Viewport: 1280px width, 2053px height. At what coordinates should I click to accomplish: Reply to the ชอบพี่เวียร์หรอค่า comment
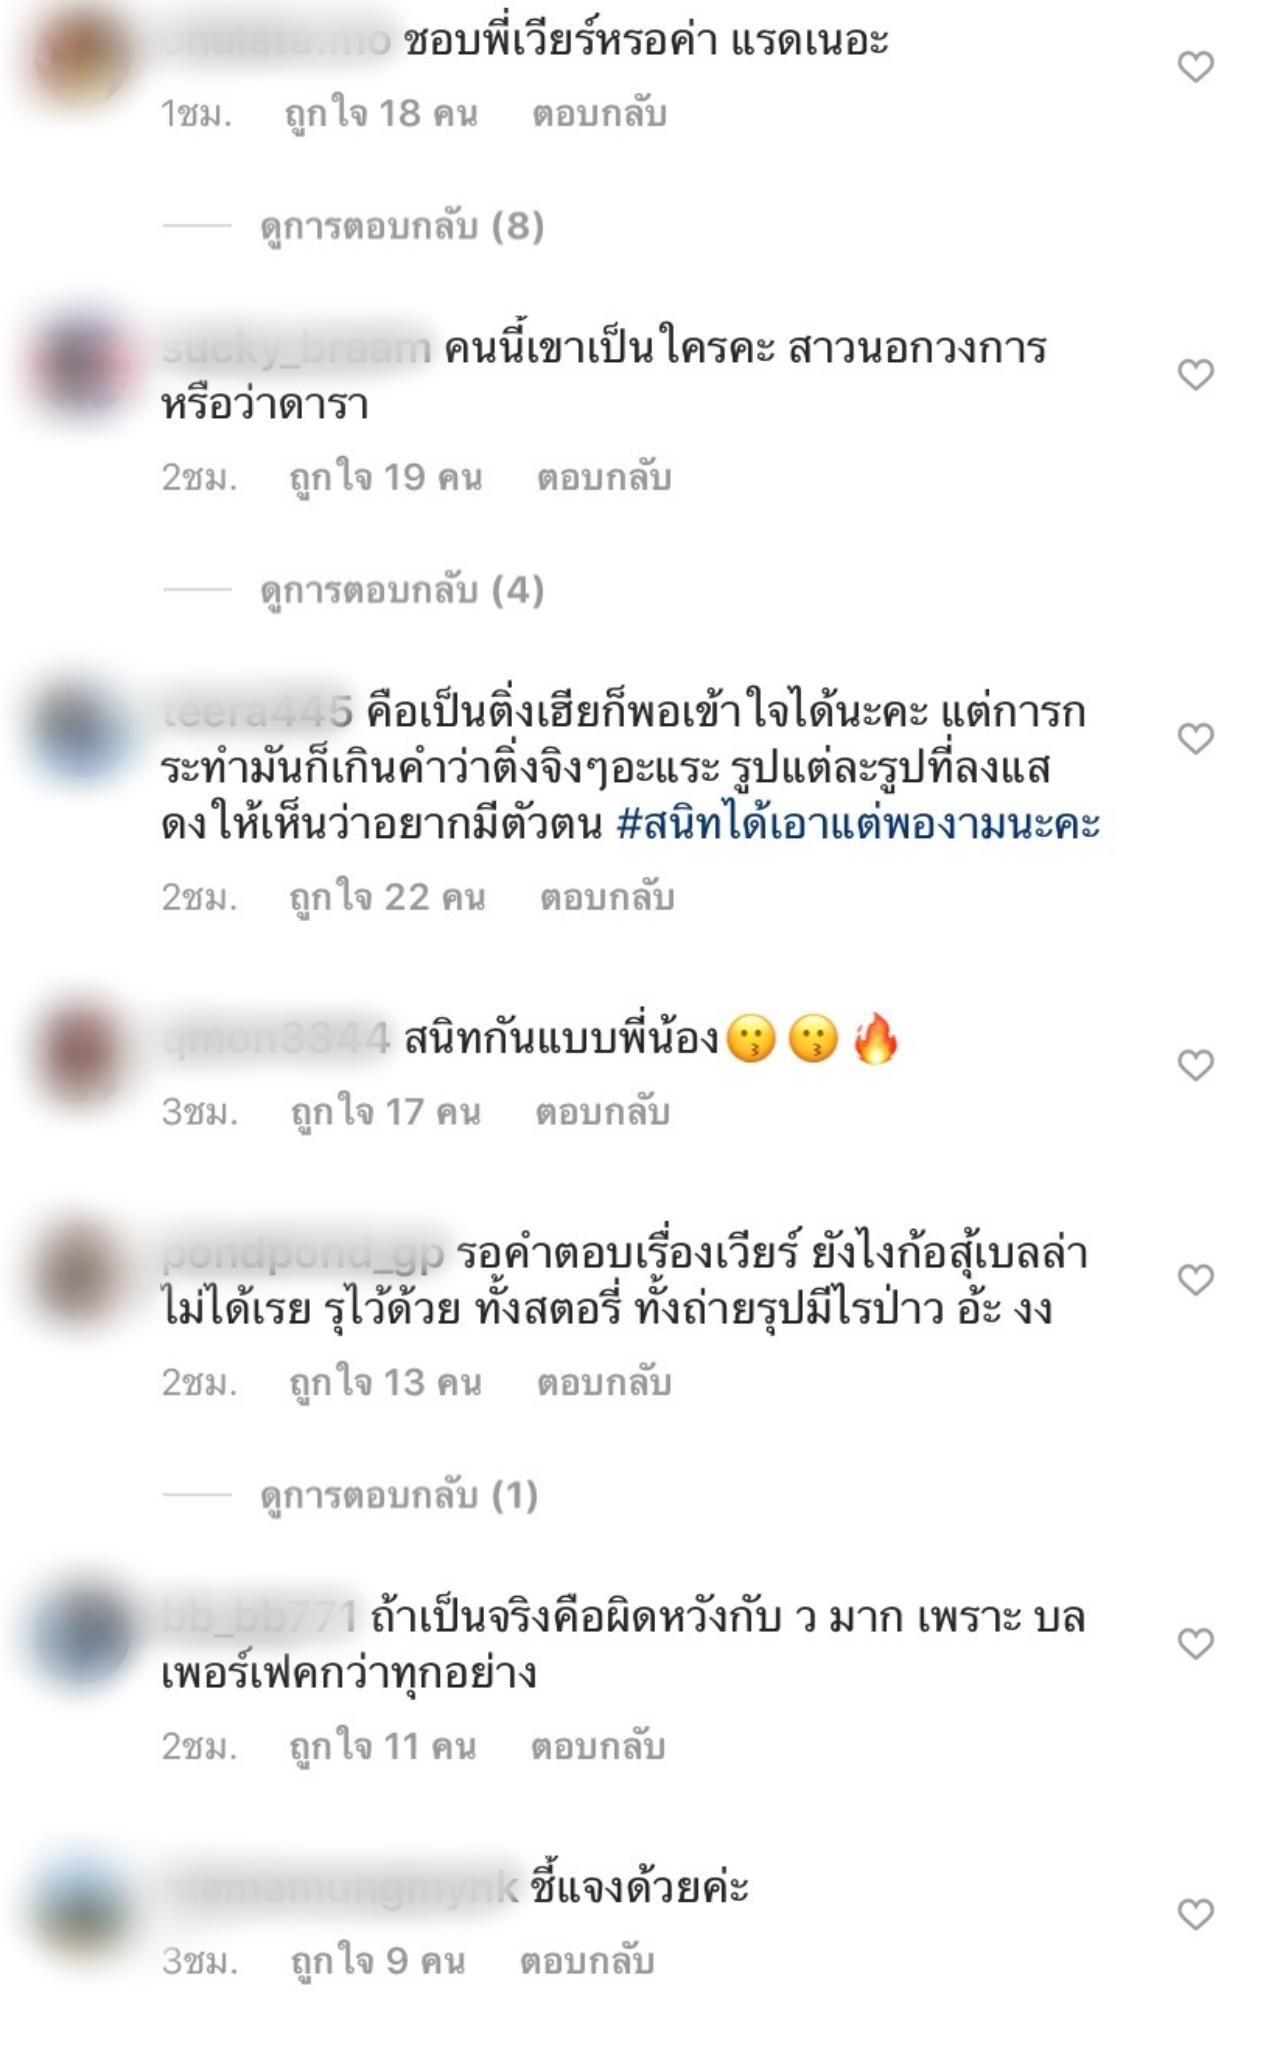[599, 114]
